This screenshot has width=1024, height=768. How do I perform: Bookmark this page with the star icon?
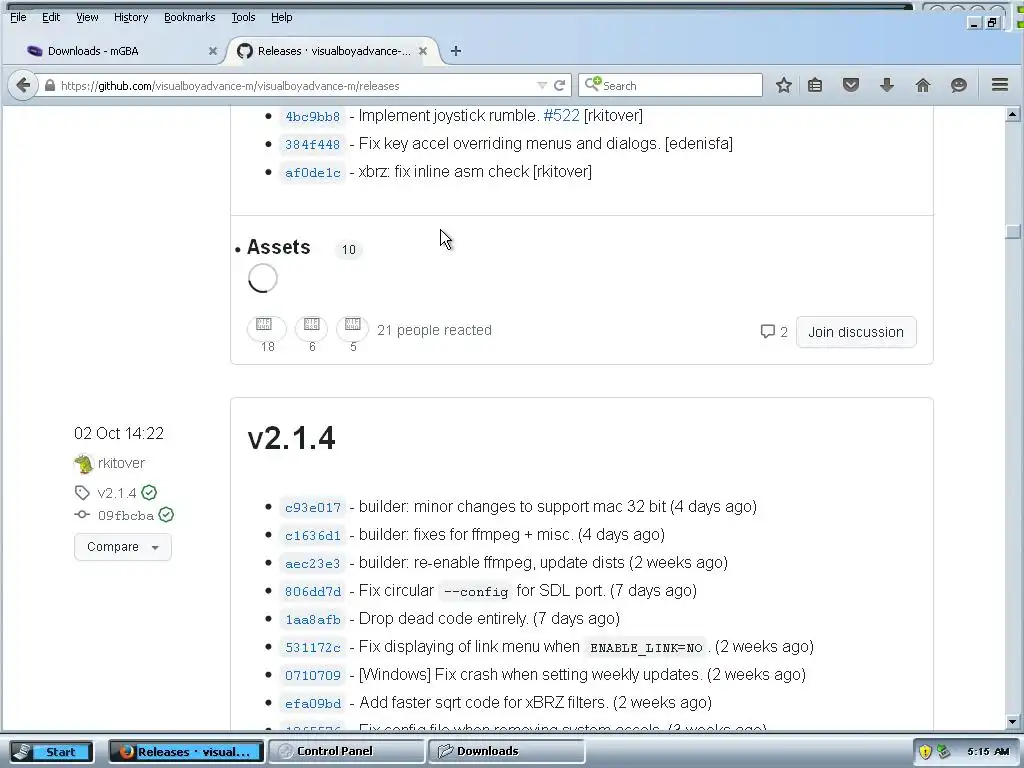(784, 85)
